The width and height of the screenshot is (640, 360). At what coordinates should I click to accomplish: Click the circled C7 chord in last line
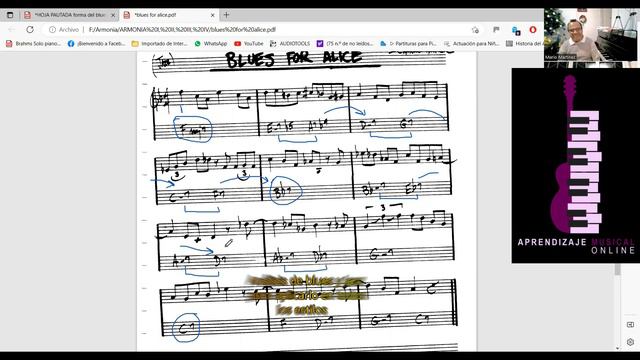pyautogui.click(x=186, y=327)
